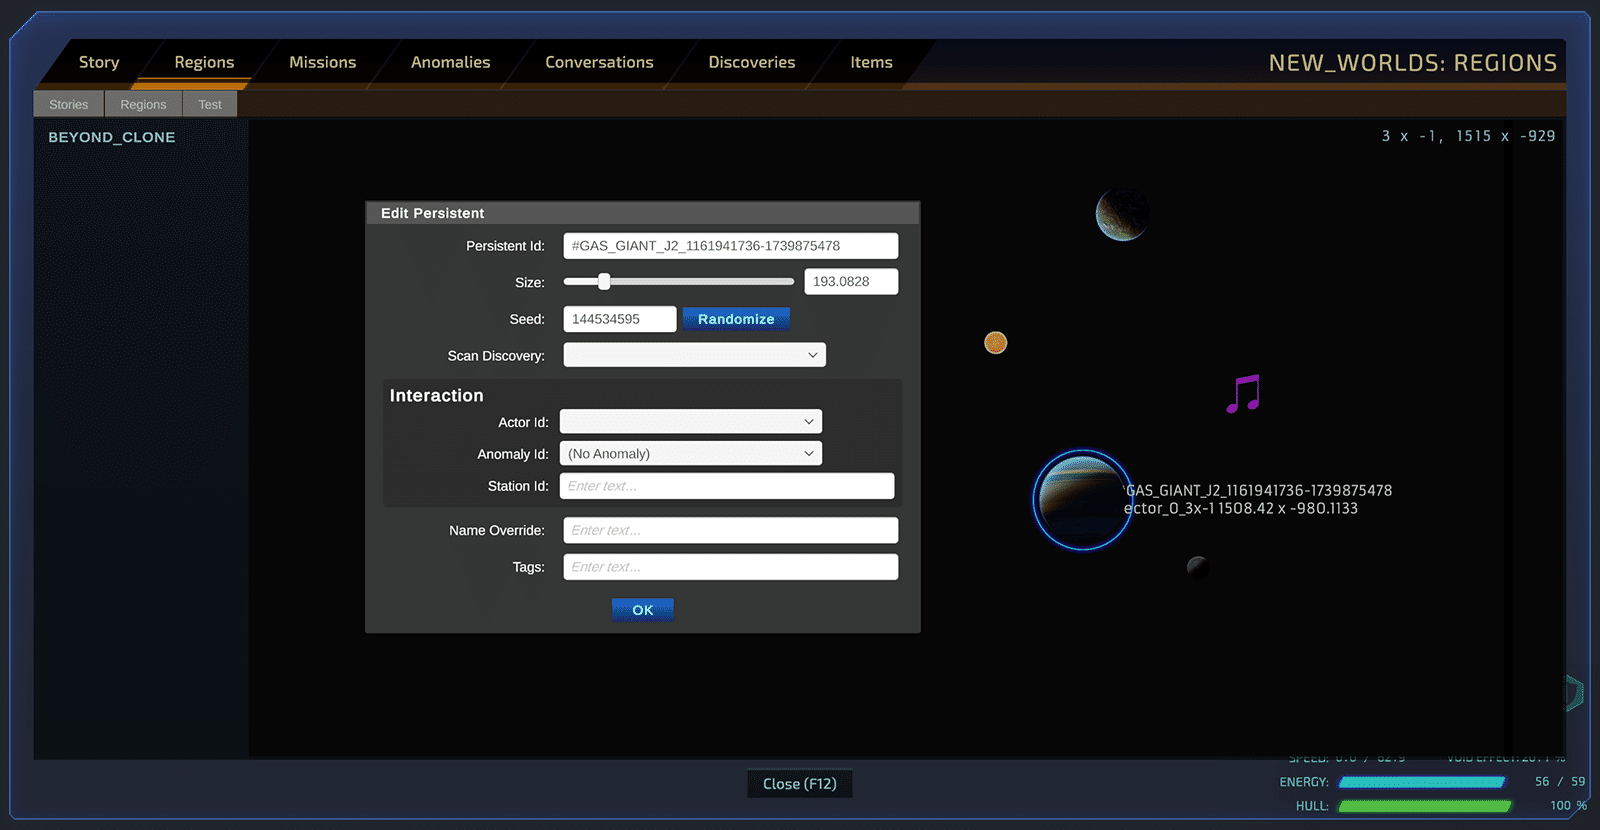
Task: Switch to the Story tab
Action: (x=99, y=62)
